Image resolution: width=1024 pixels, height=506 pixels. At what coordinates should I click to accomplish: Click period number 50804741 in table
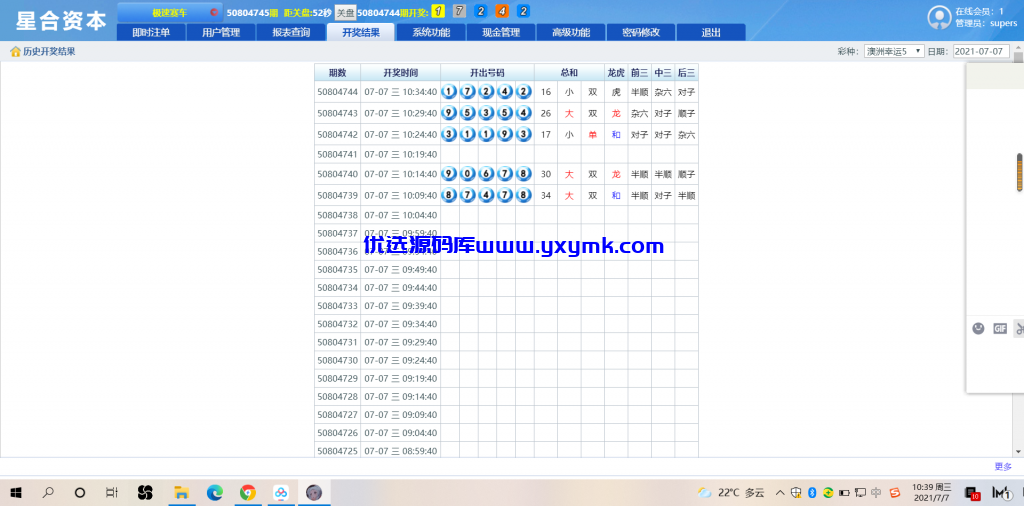(338, 154)
